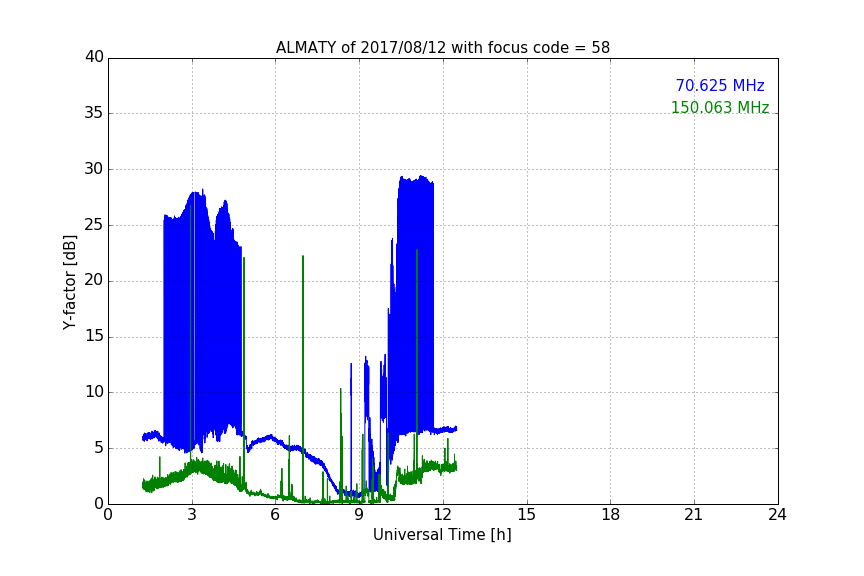Click the y-axis tick label '10'

pos(94,392)
